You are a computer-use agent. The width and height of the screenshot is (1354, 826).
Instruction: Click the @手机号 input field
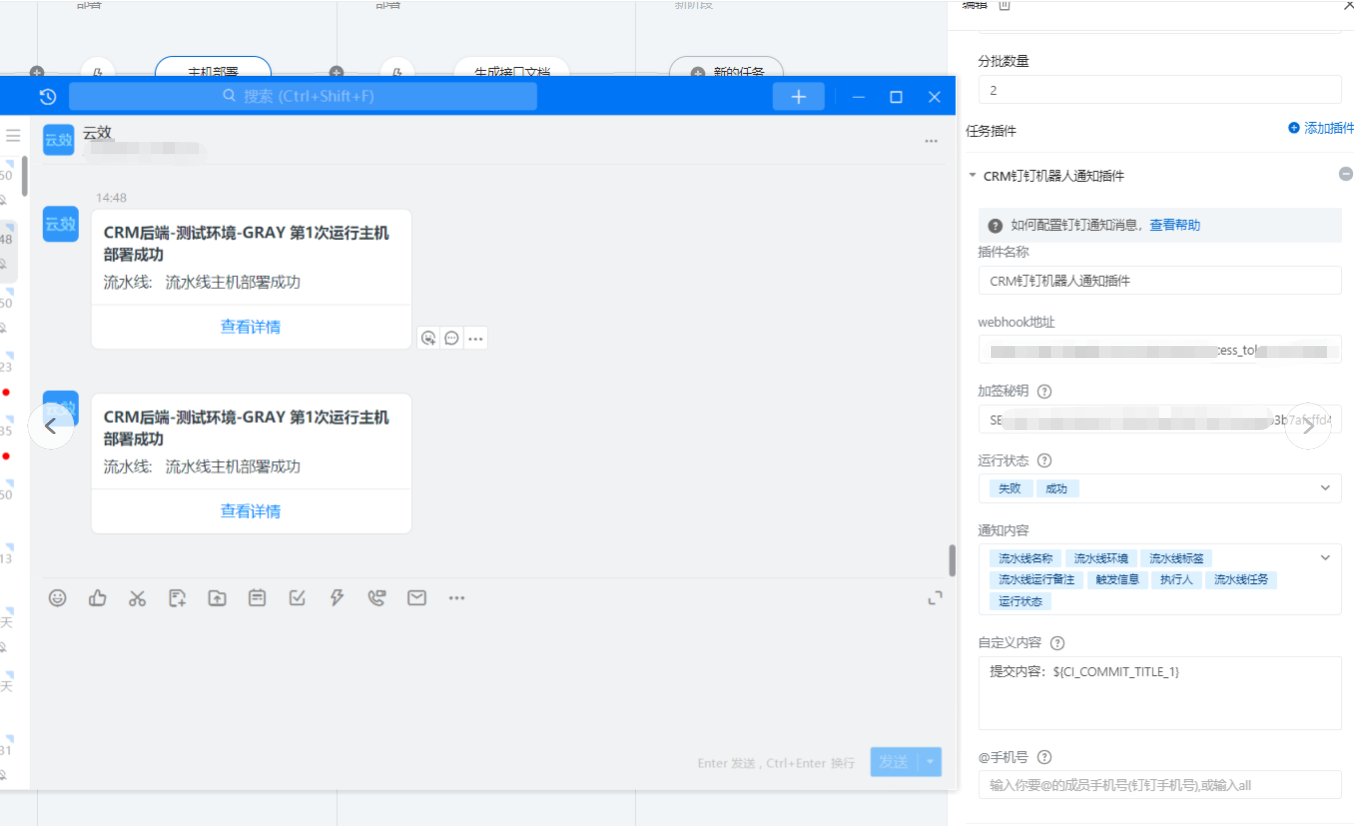[1160, 785]
